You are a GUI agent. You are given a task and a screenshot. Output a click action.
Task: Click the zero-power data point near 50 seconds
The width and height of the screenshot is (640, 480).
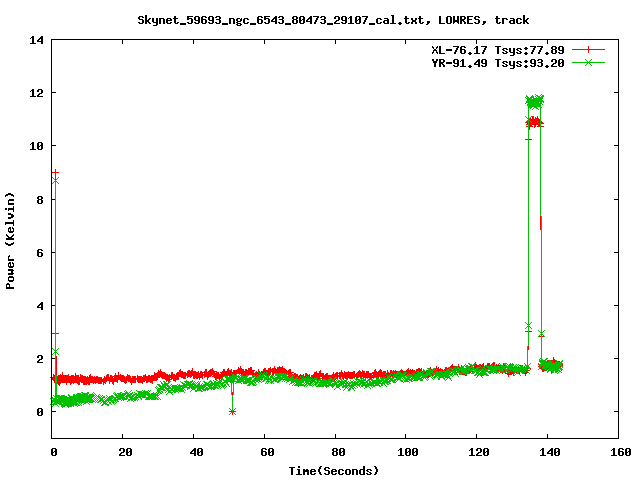click(232, 412)
